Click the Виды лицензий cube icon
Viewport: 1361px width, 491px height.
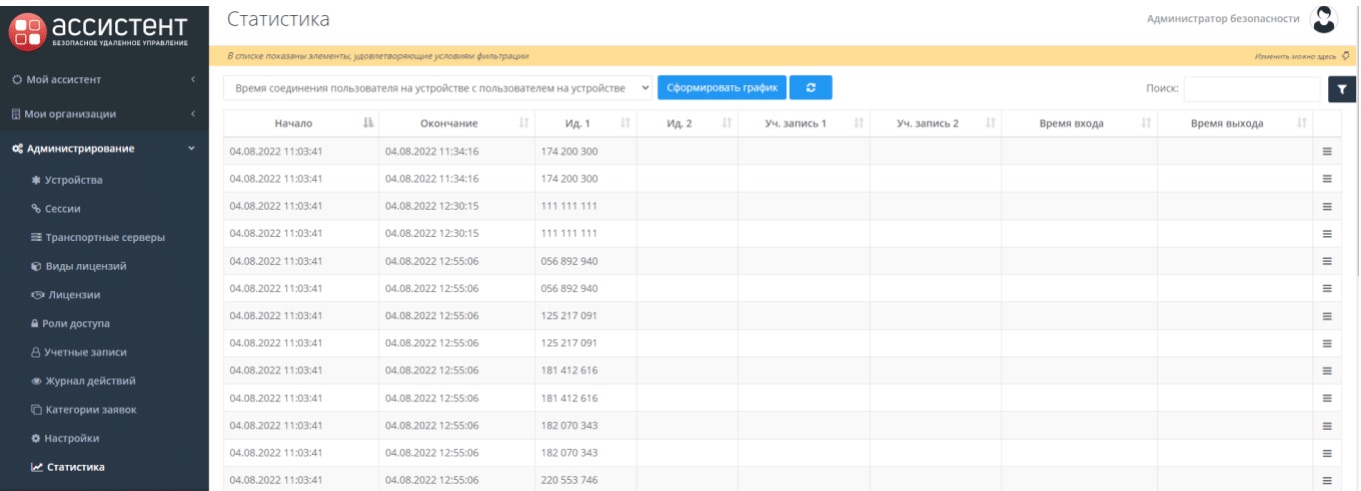pyautogui.click(x=36, y=266)
